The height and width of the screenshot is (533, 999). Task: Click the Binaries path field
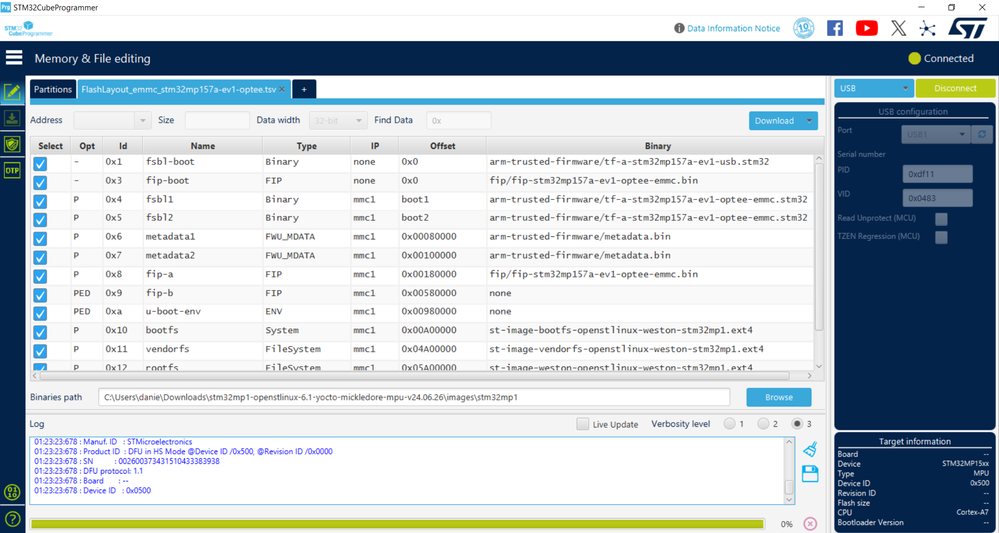414,397
